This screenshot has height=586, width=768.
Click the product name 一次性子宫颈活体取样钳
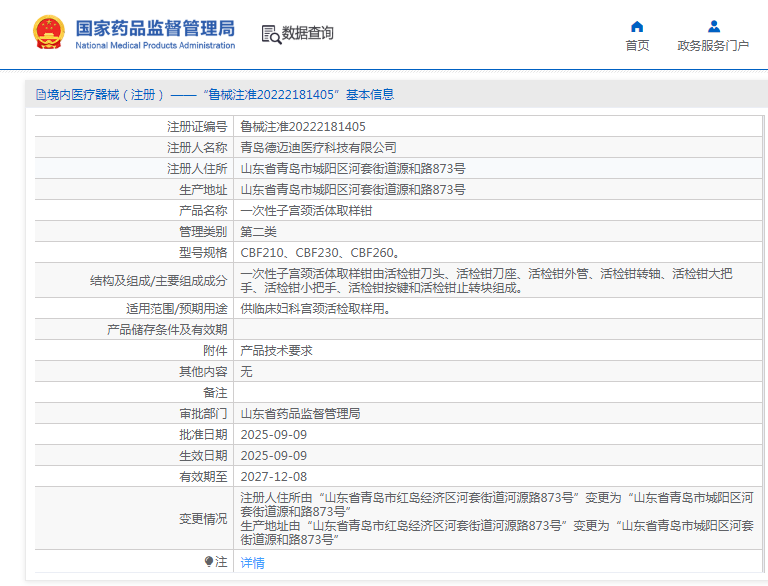306,211
